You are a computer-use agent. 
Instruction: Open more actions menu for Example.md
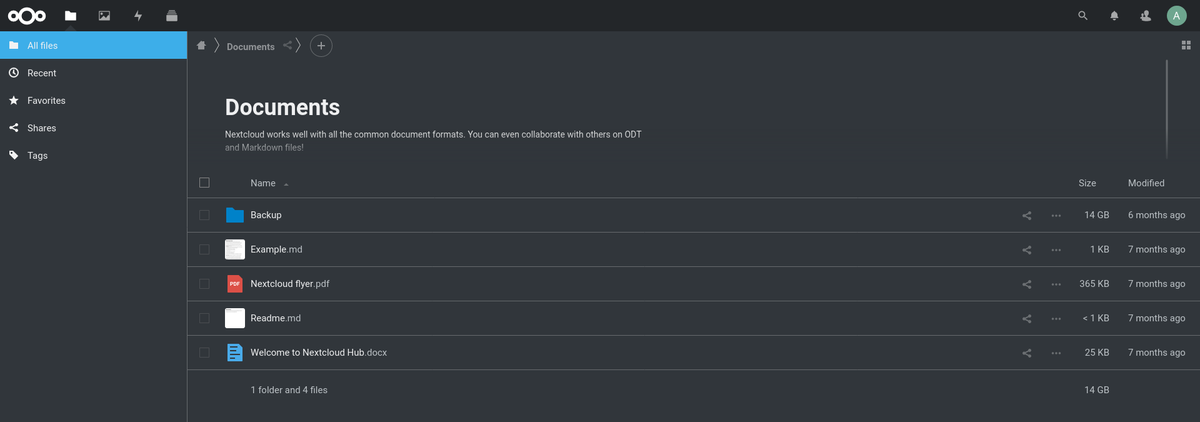1056,249
